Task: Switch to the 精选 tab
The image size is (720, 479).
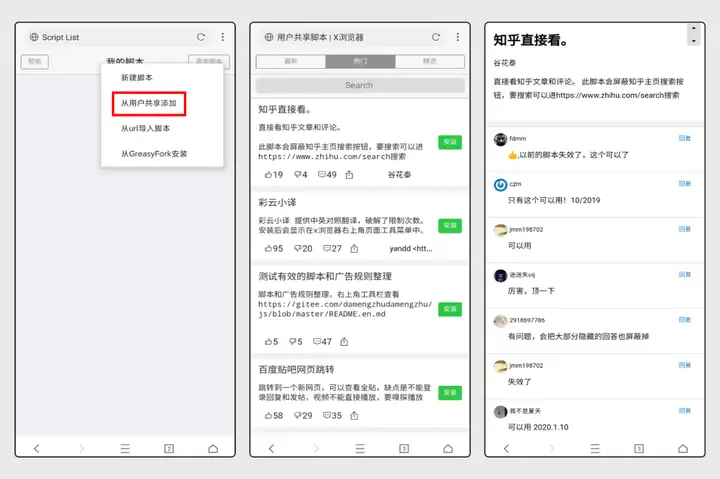Action: (x=430, y=61)
